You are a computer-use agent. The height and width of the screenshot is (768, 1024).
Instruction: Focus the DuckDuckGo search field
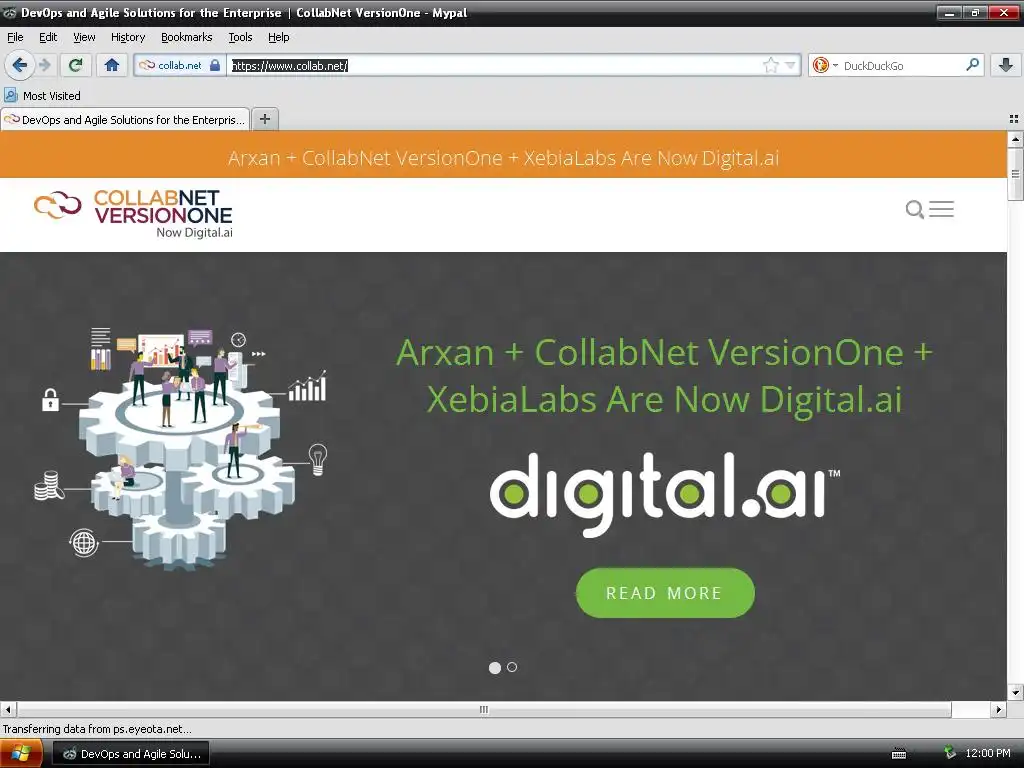click(901, 65)
